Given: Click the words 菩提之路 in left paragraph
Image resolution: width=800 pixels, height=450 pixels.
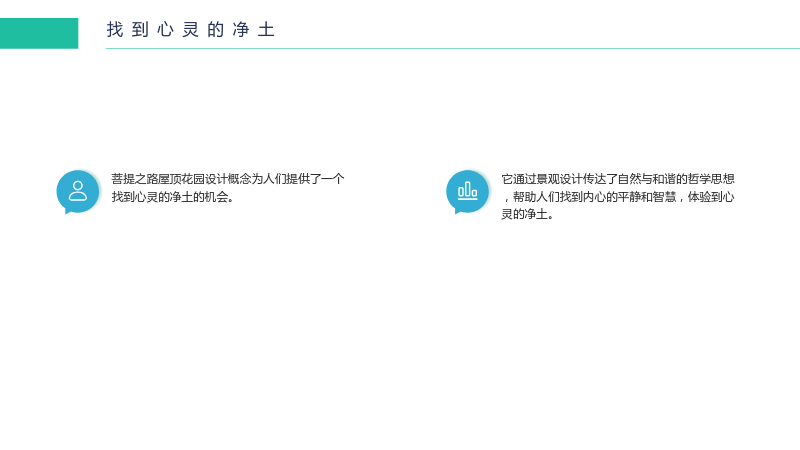Looking at the screenshot, I should pos(135,179).
